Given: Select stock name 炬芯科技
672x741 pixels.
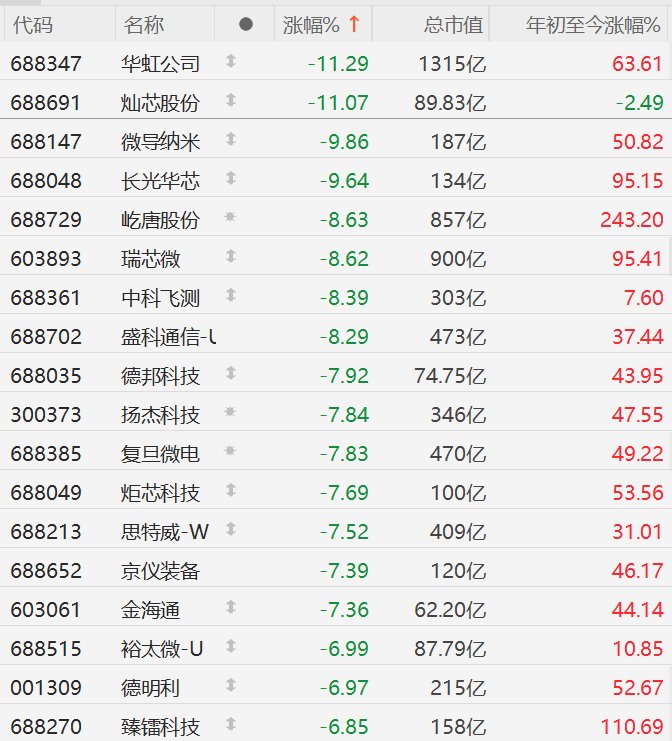Looking at the screenshot, I should point(160,493).
